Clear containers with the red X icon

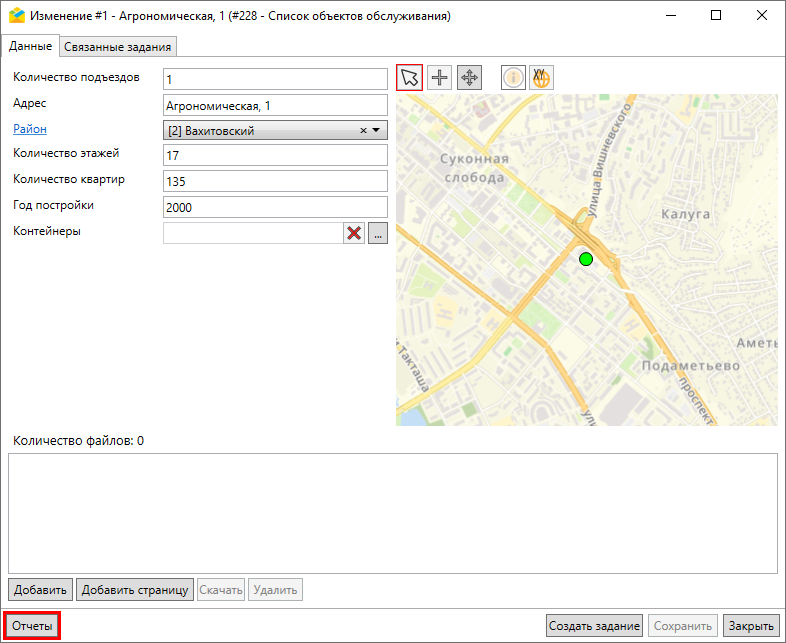(x=354, y=233)
